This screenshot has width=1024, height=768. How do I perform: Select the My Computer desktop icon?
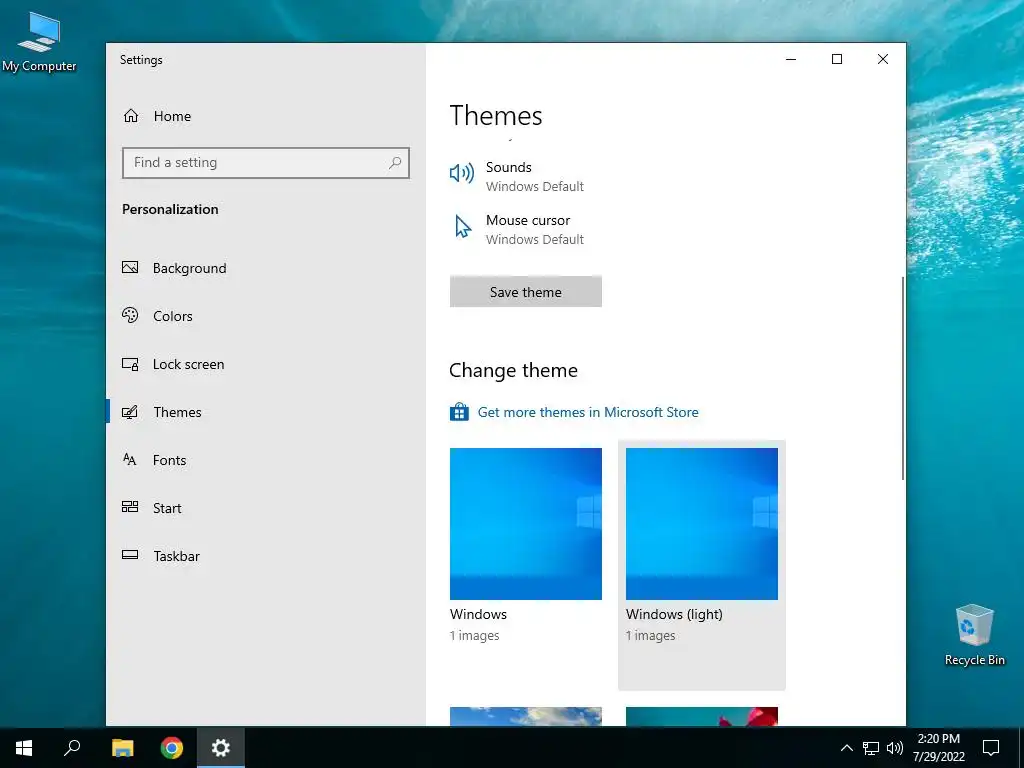tap(39, 40)
